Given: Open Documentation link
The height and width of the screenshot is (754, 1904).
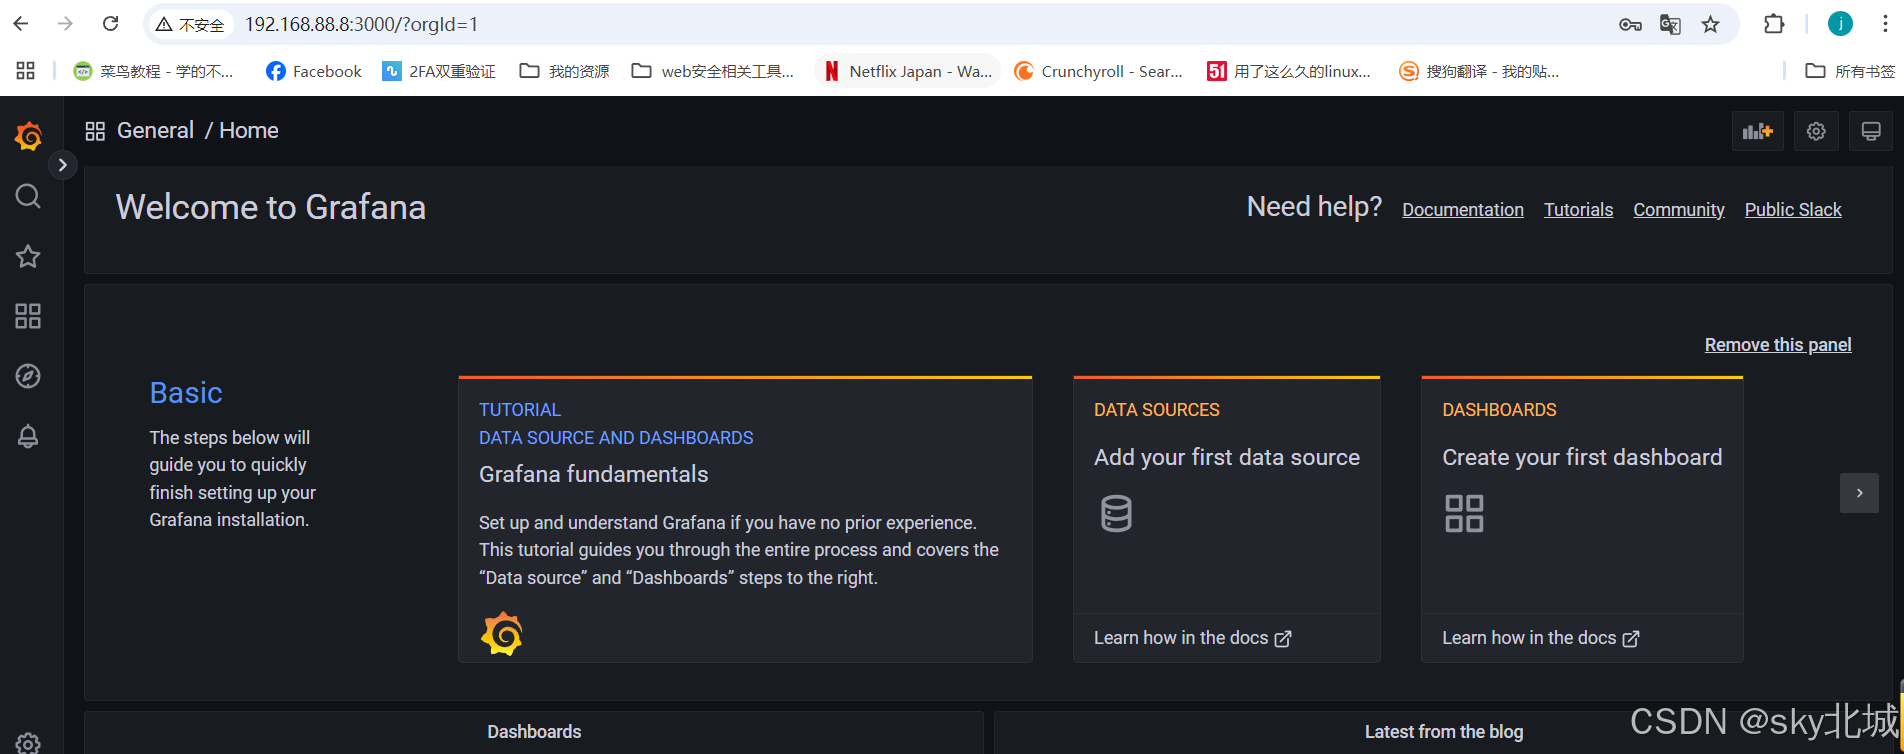Looking at the screenshot, I should (x=1463, y=209).
